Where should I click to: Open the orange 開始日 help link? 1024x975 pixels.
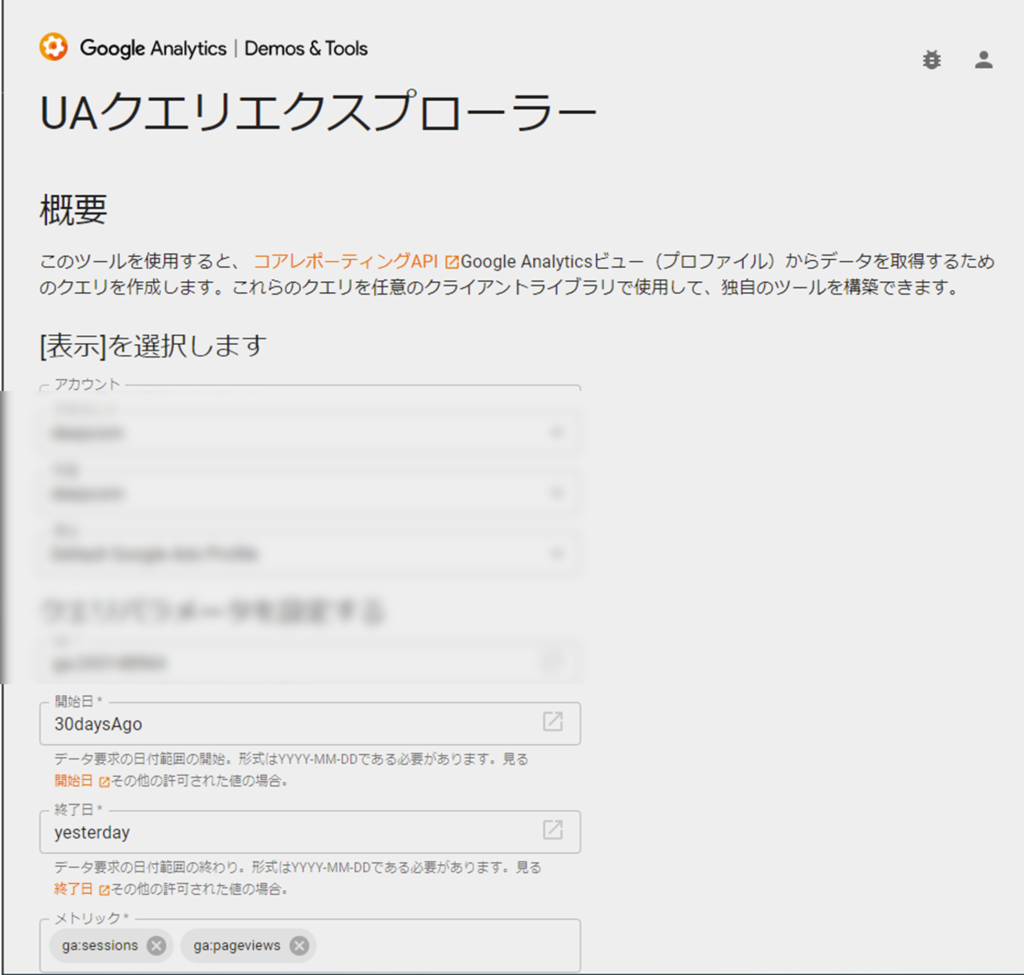(x=73, y=780)
